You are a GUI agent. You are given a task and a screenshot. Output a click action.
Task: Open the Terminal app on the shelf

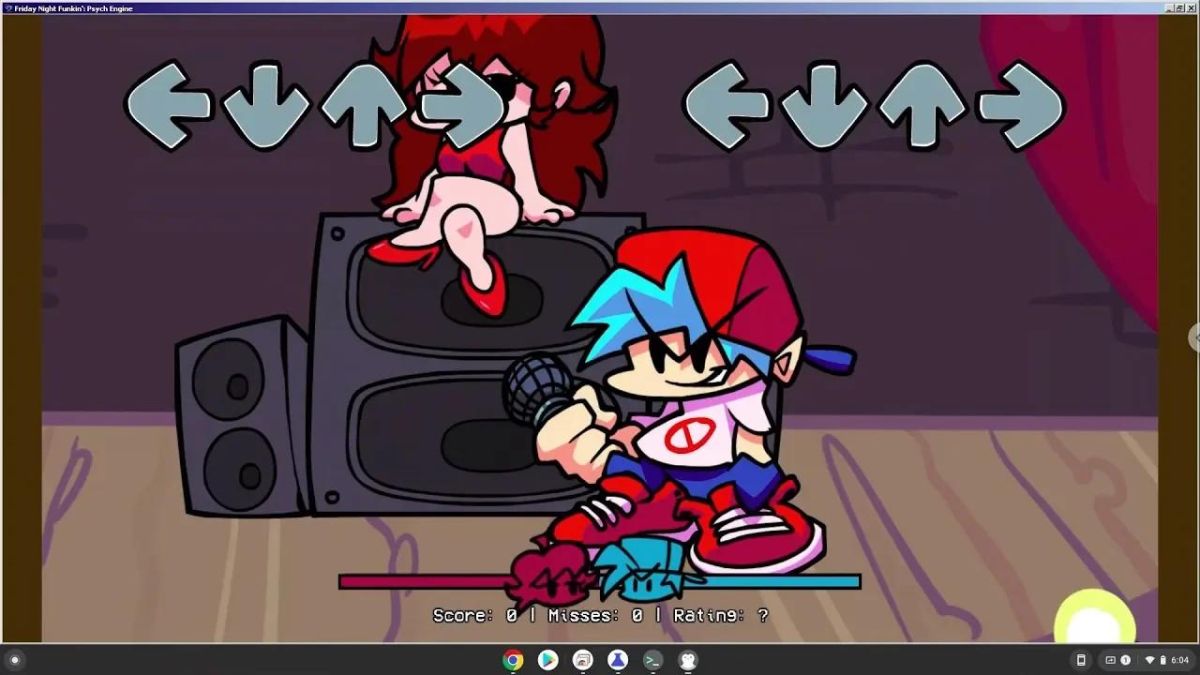click(x=652, y=660)
